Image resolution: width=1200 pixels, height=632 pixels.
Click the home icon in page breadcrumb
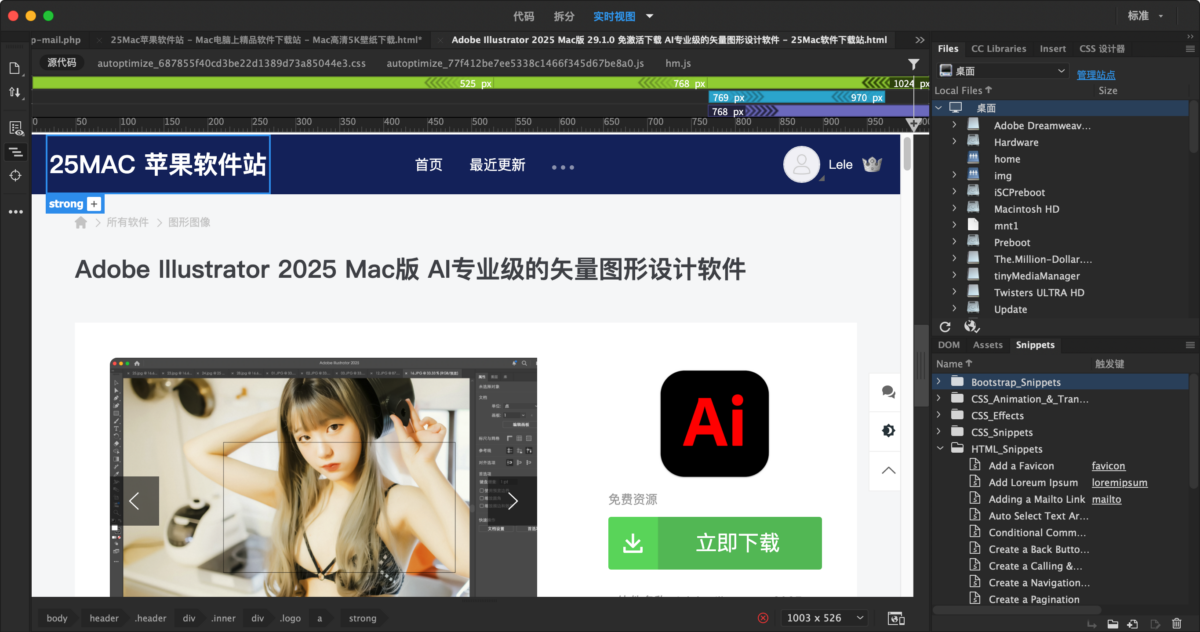click(x=81, y=222)
